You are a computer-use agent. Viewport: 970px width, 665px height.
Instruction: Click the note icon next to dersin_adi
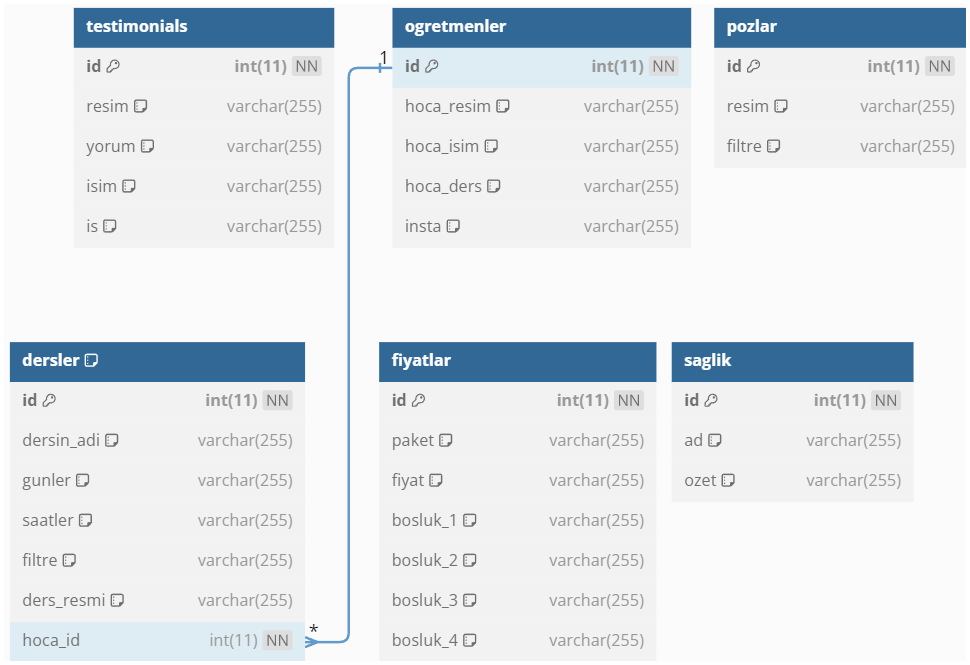(x=111, y=440)
